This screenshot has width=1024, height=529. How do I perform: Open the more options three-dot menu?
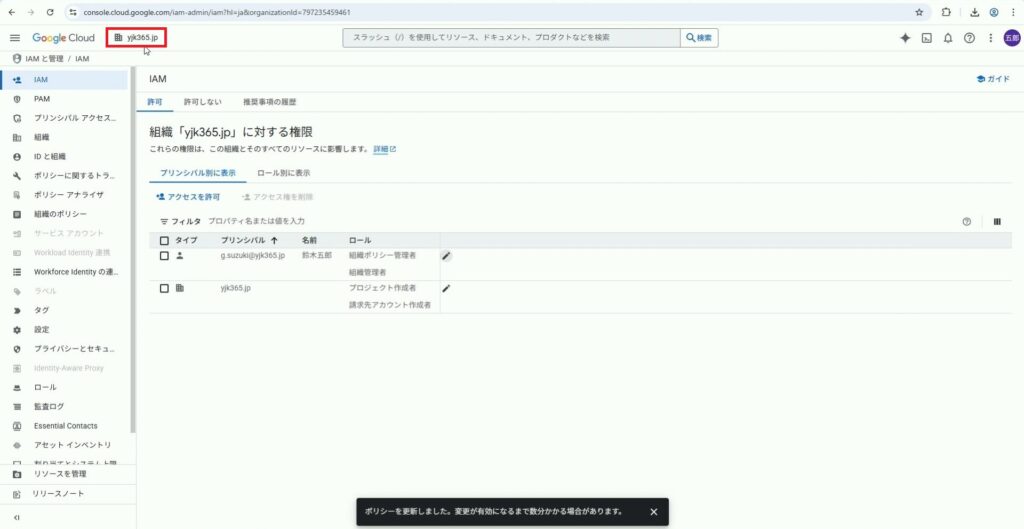[x=989, y=38]
